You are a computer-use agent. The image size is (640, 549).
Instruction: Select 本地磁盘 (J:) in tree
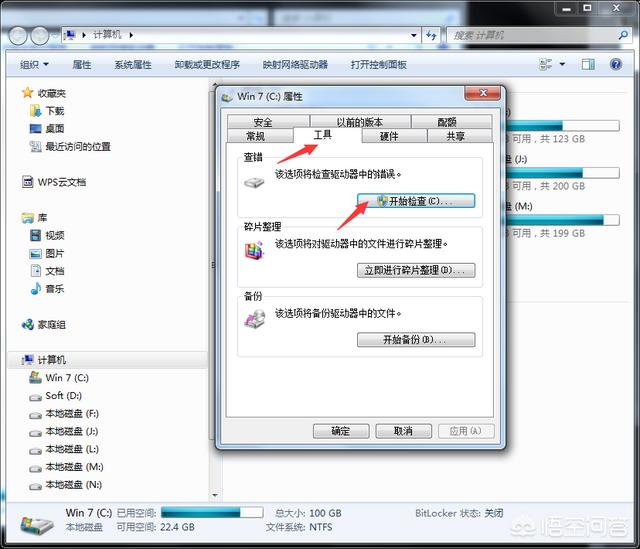[64, 431]
